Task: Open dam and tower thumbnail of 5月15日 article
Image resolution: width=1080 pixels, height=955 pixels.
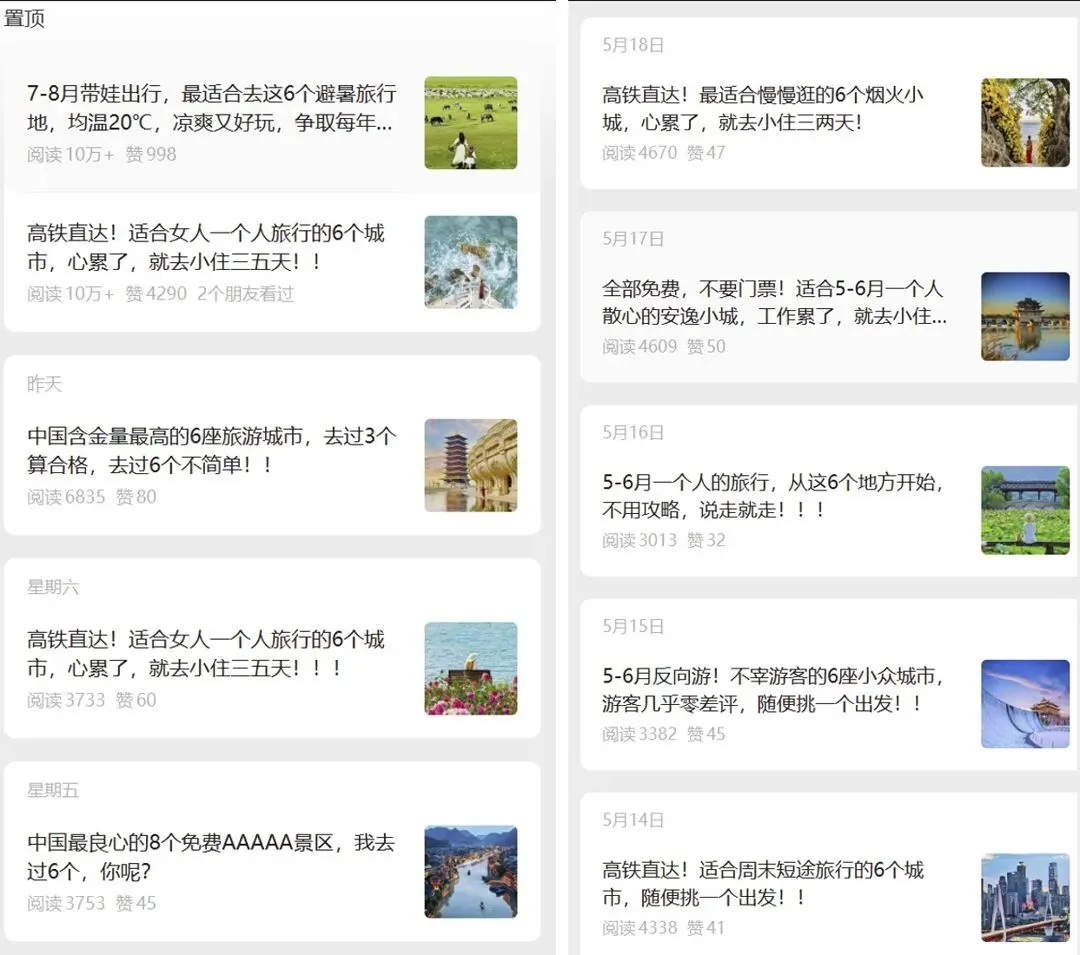Action: [x=1025, y=704]
